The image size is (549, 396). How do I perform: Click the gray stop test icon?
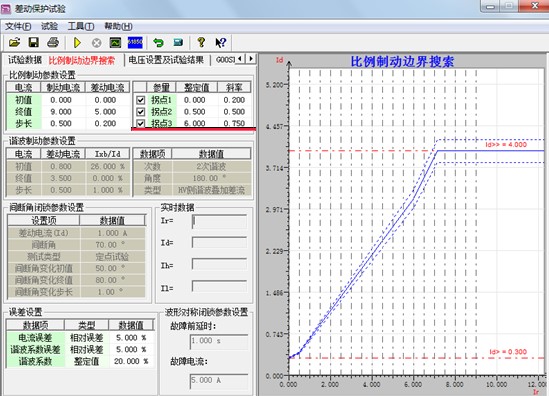coord(96,43)
